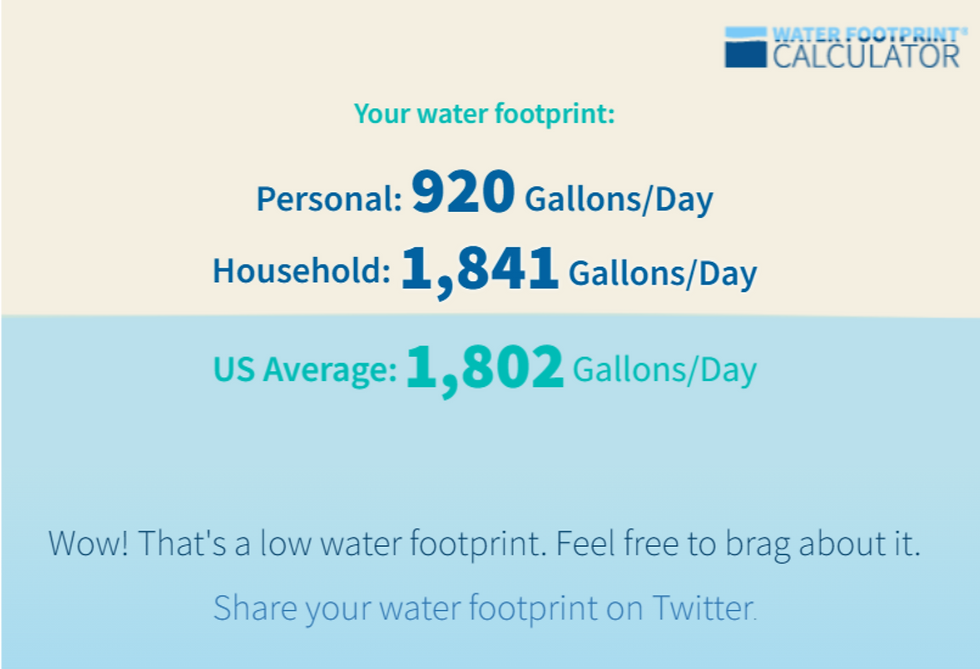The width and height of the screenshot is (980, 669).
Task: Click Gallons/Day beside the 1,802 value
Action: pos(664,370)
